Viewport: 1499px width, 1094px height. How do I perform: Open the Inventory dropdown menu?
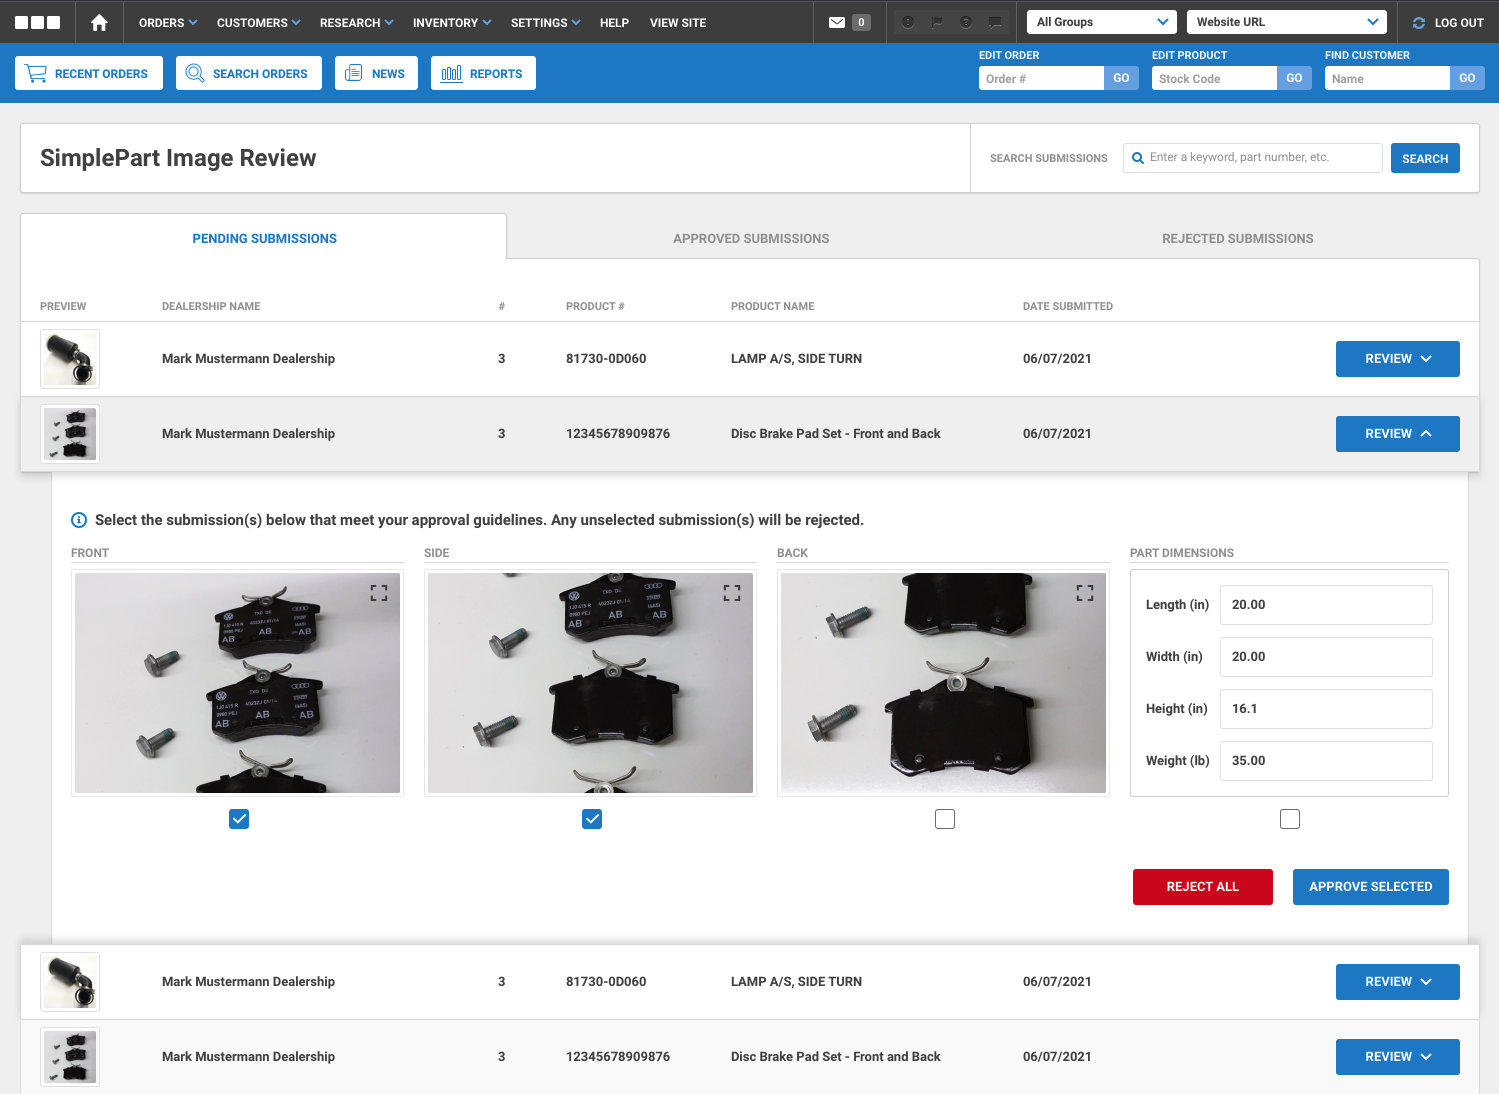[452, 23]
